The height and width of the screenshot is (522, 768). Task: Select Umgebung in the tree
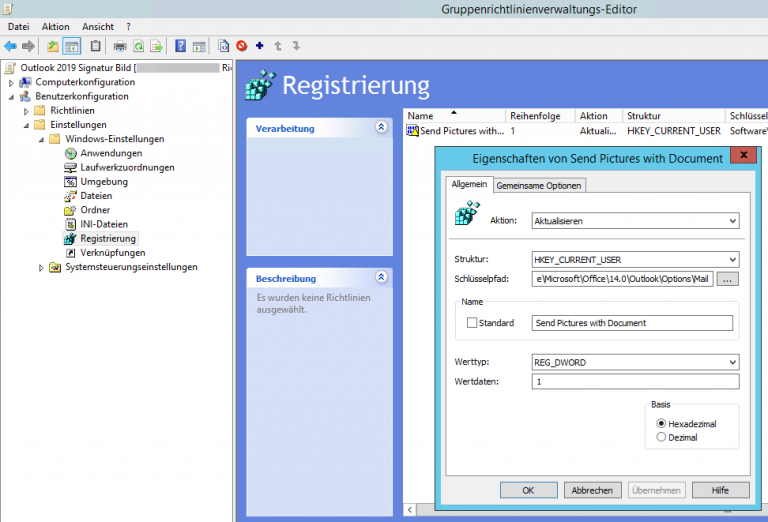click(x=104, y=182)
